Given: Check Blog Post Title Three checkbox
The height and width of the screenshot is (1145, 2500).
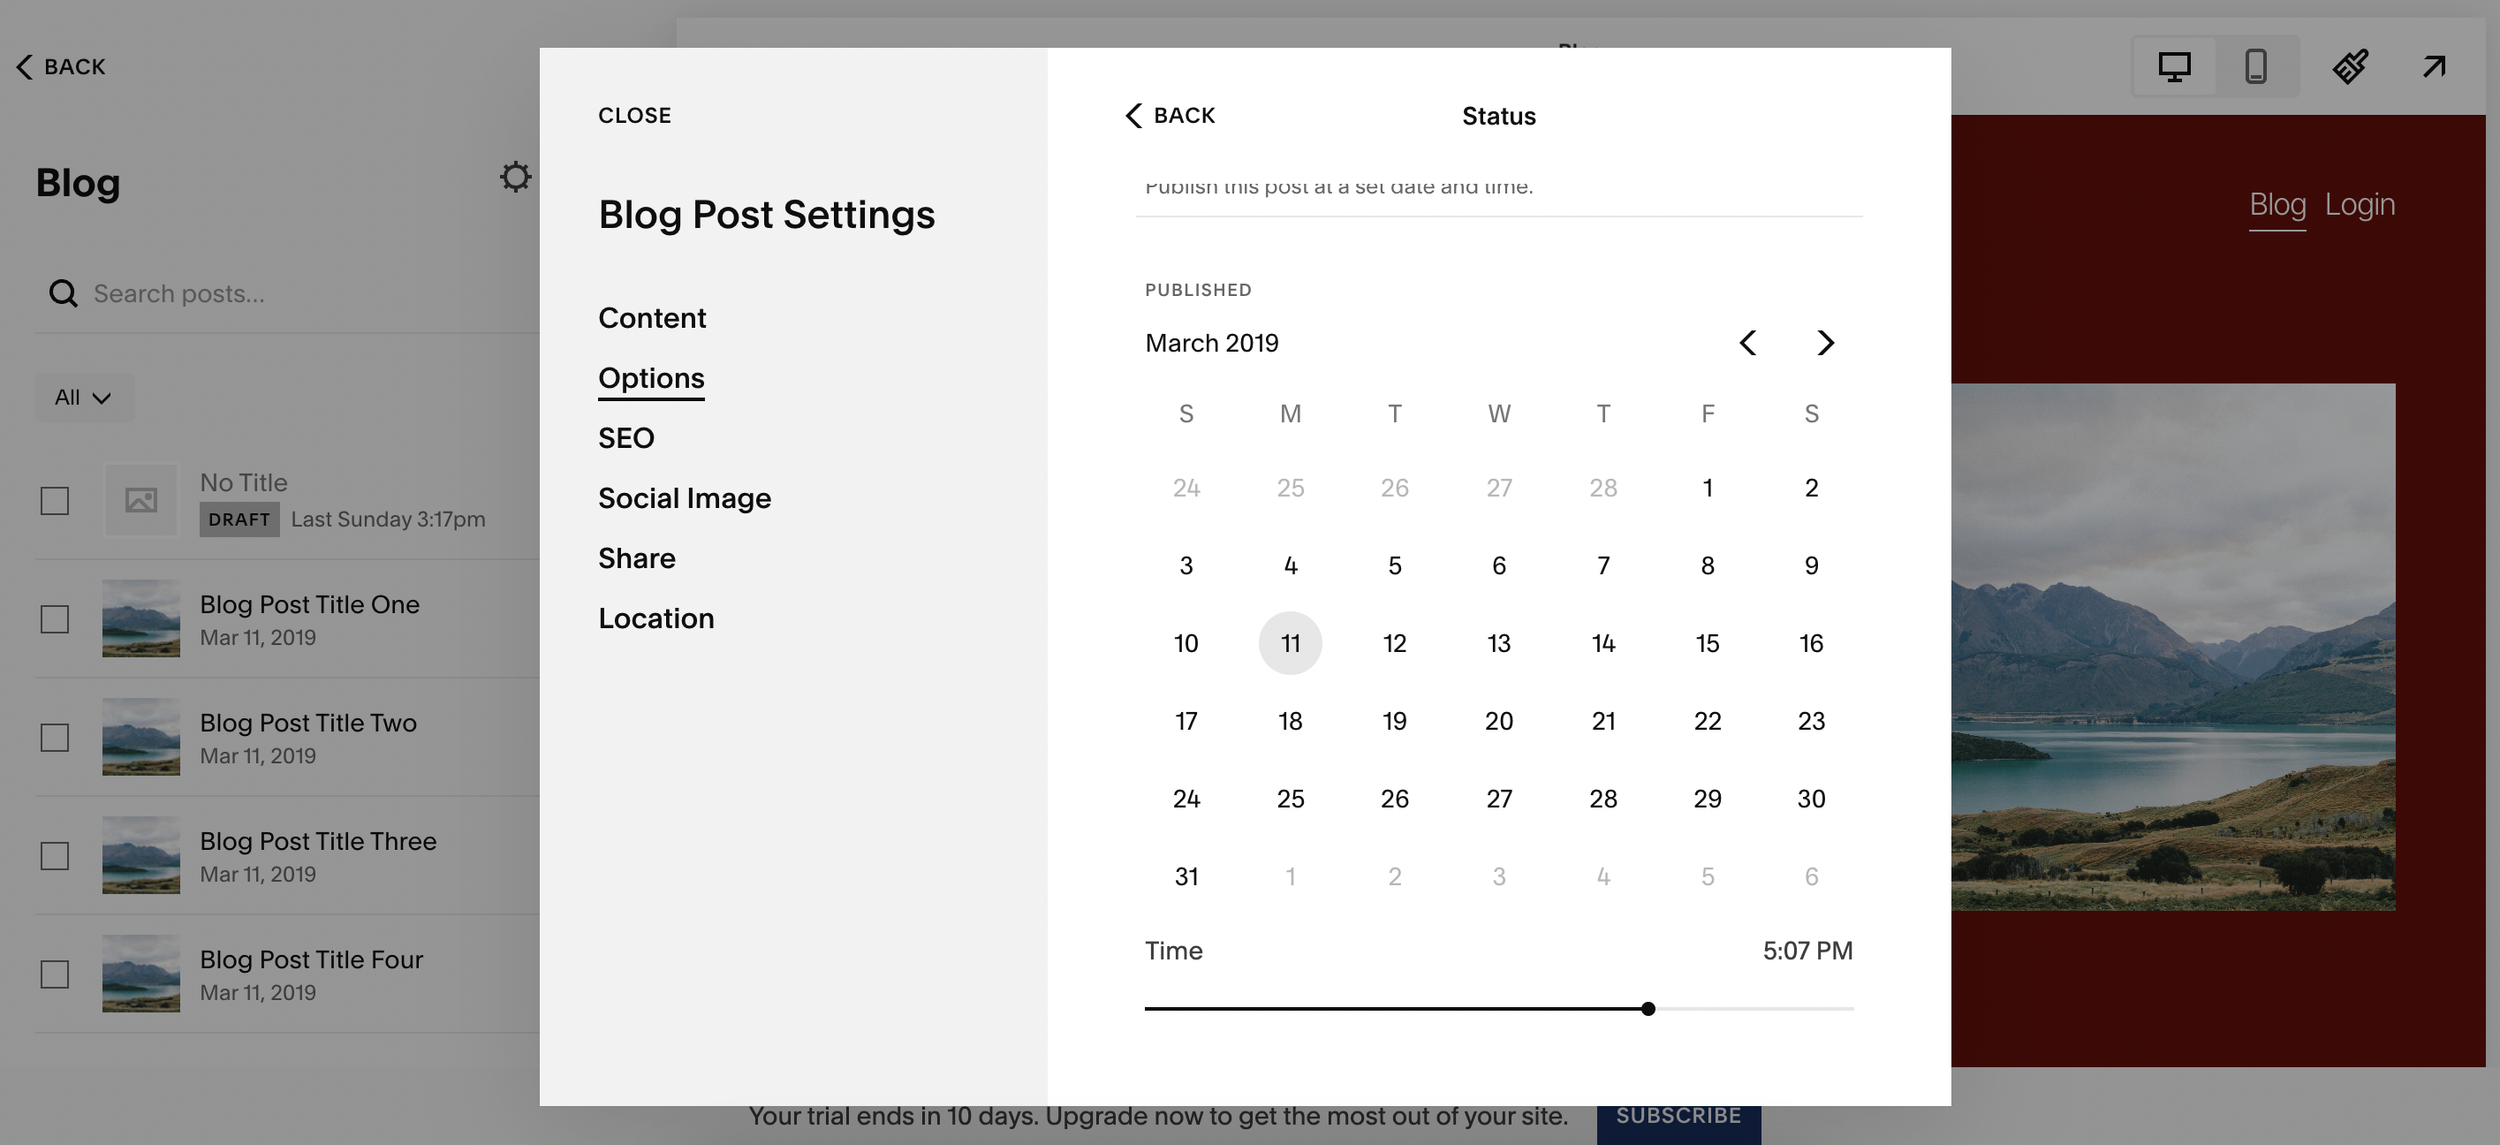Looking at the screenshot, I should coord(55,856).
